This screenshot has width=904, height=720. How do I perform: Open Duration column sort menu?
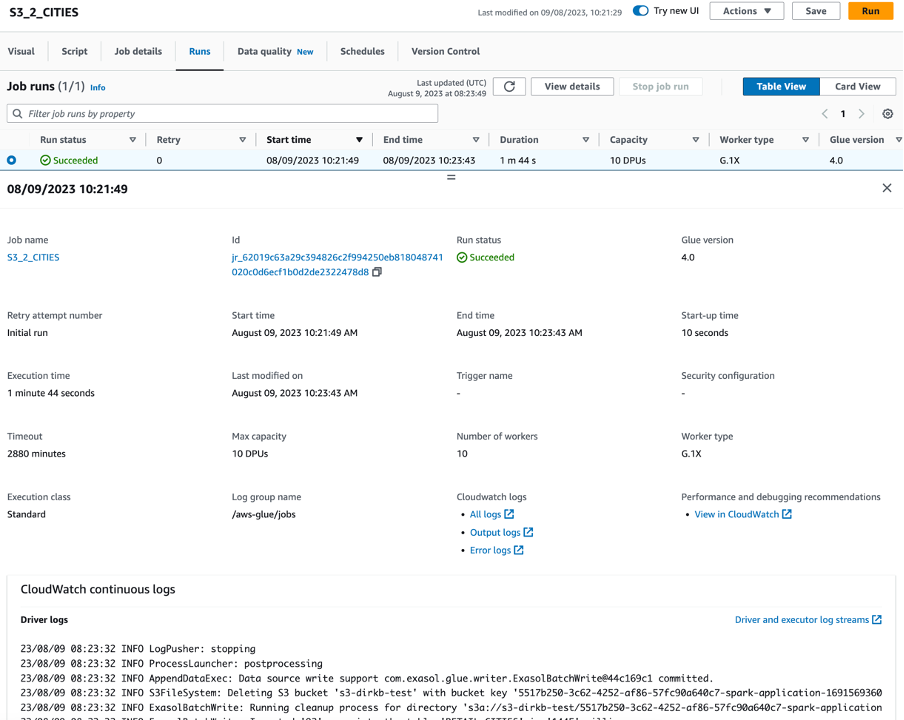(x=586, y=140)
